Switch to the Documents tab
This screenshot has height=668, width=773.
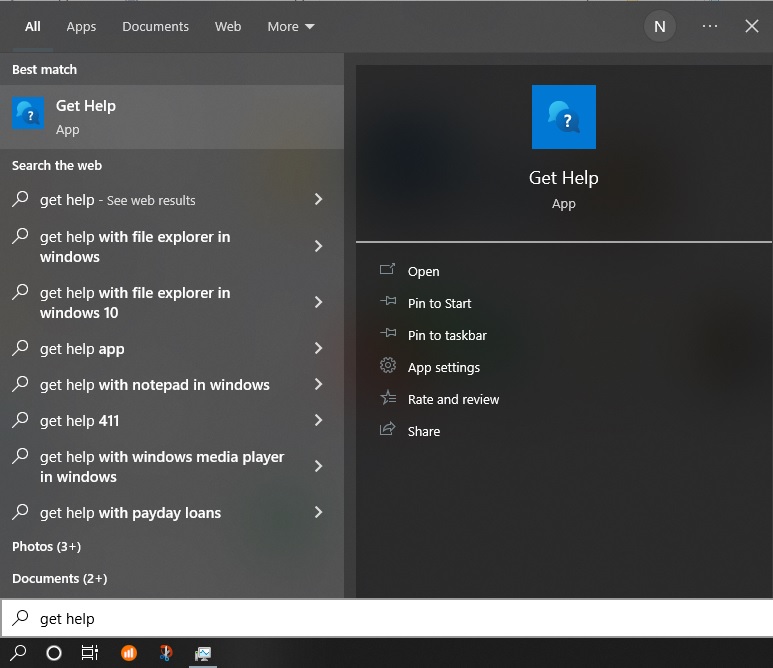click(155, 27)
